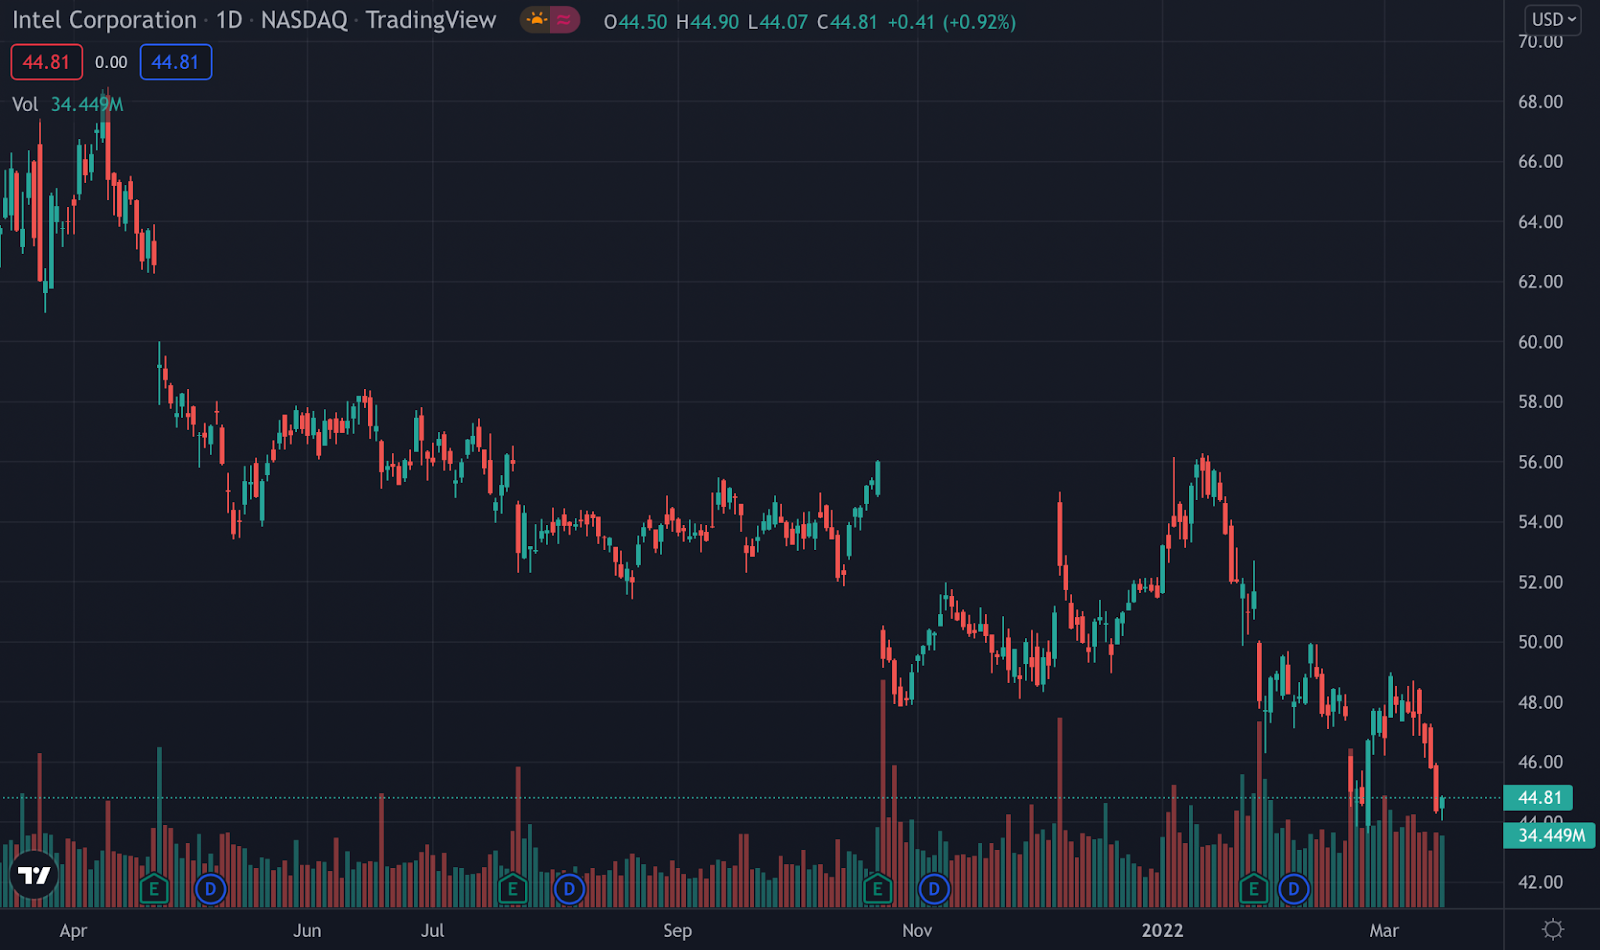Screen dimensions: 1600x950
Task: Click the Vol indicator label
Action: (x=25, y=104)
